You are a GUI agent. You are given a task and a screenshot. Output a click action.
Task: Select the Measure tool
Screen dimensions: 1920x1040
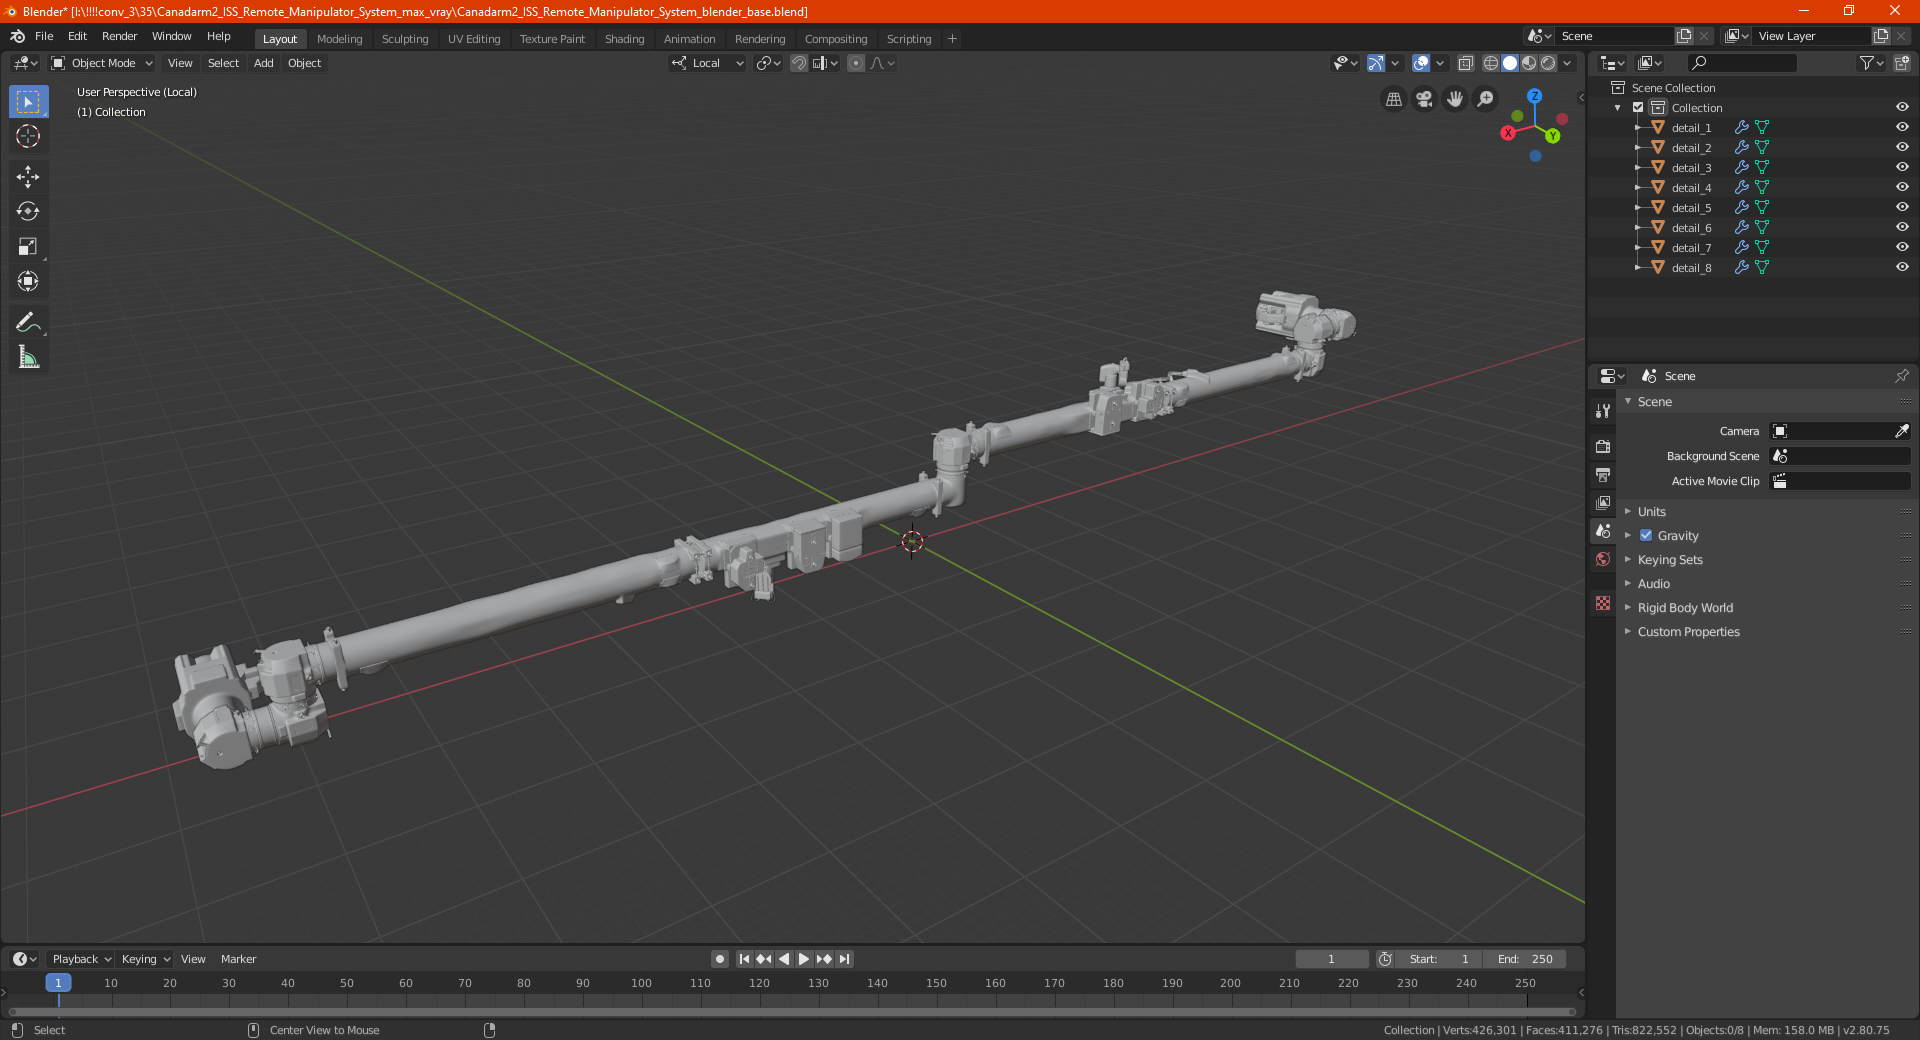click(x=28, y=357)
